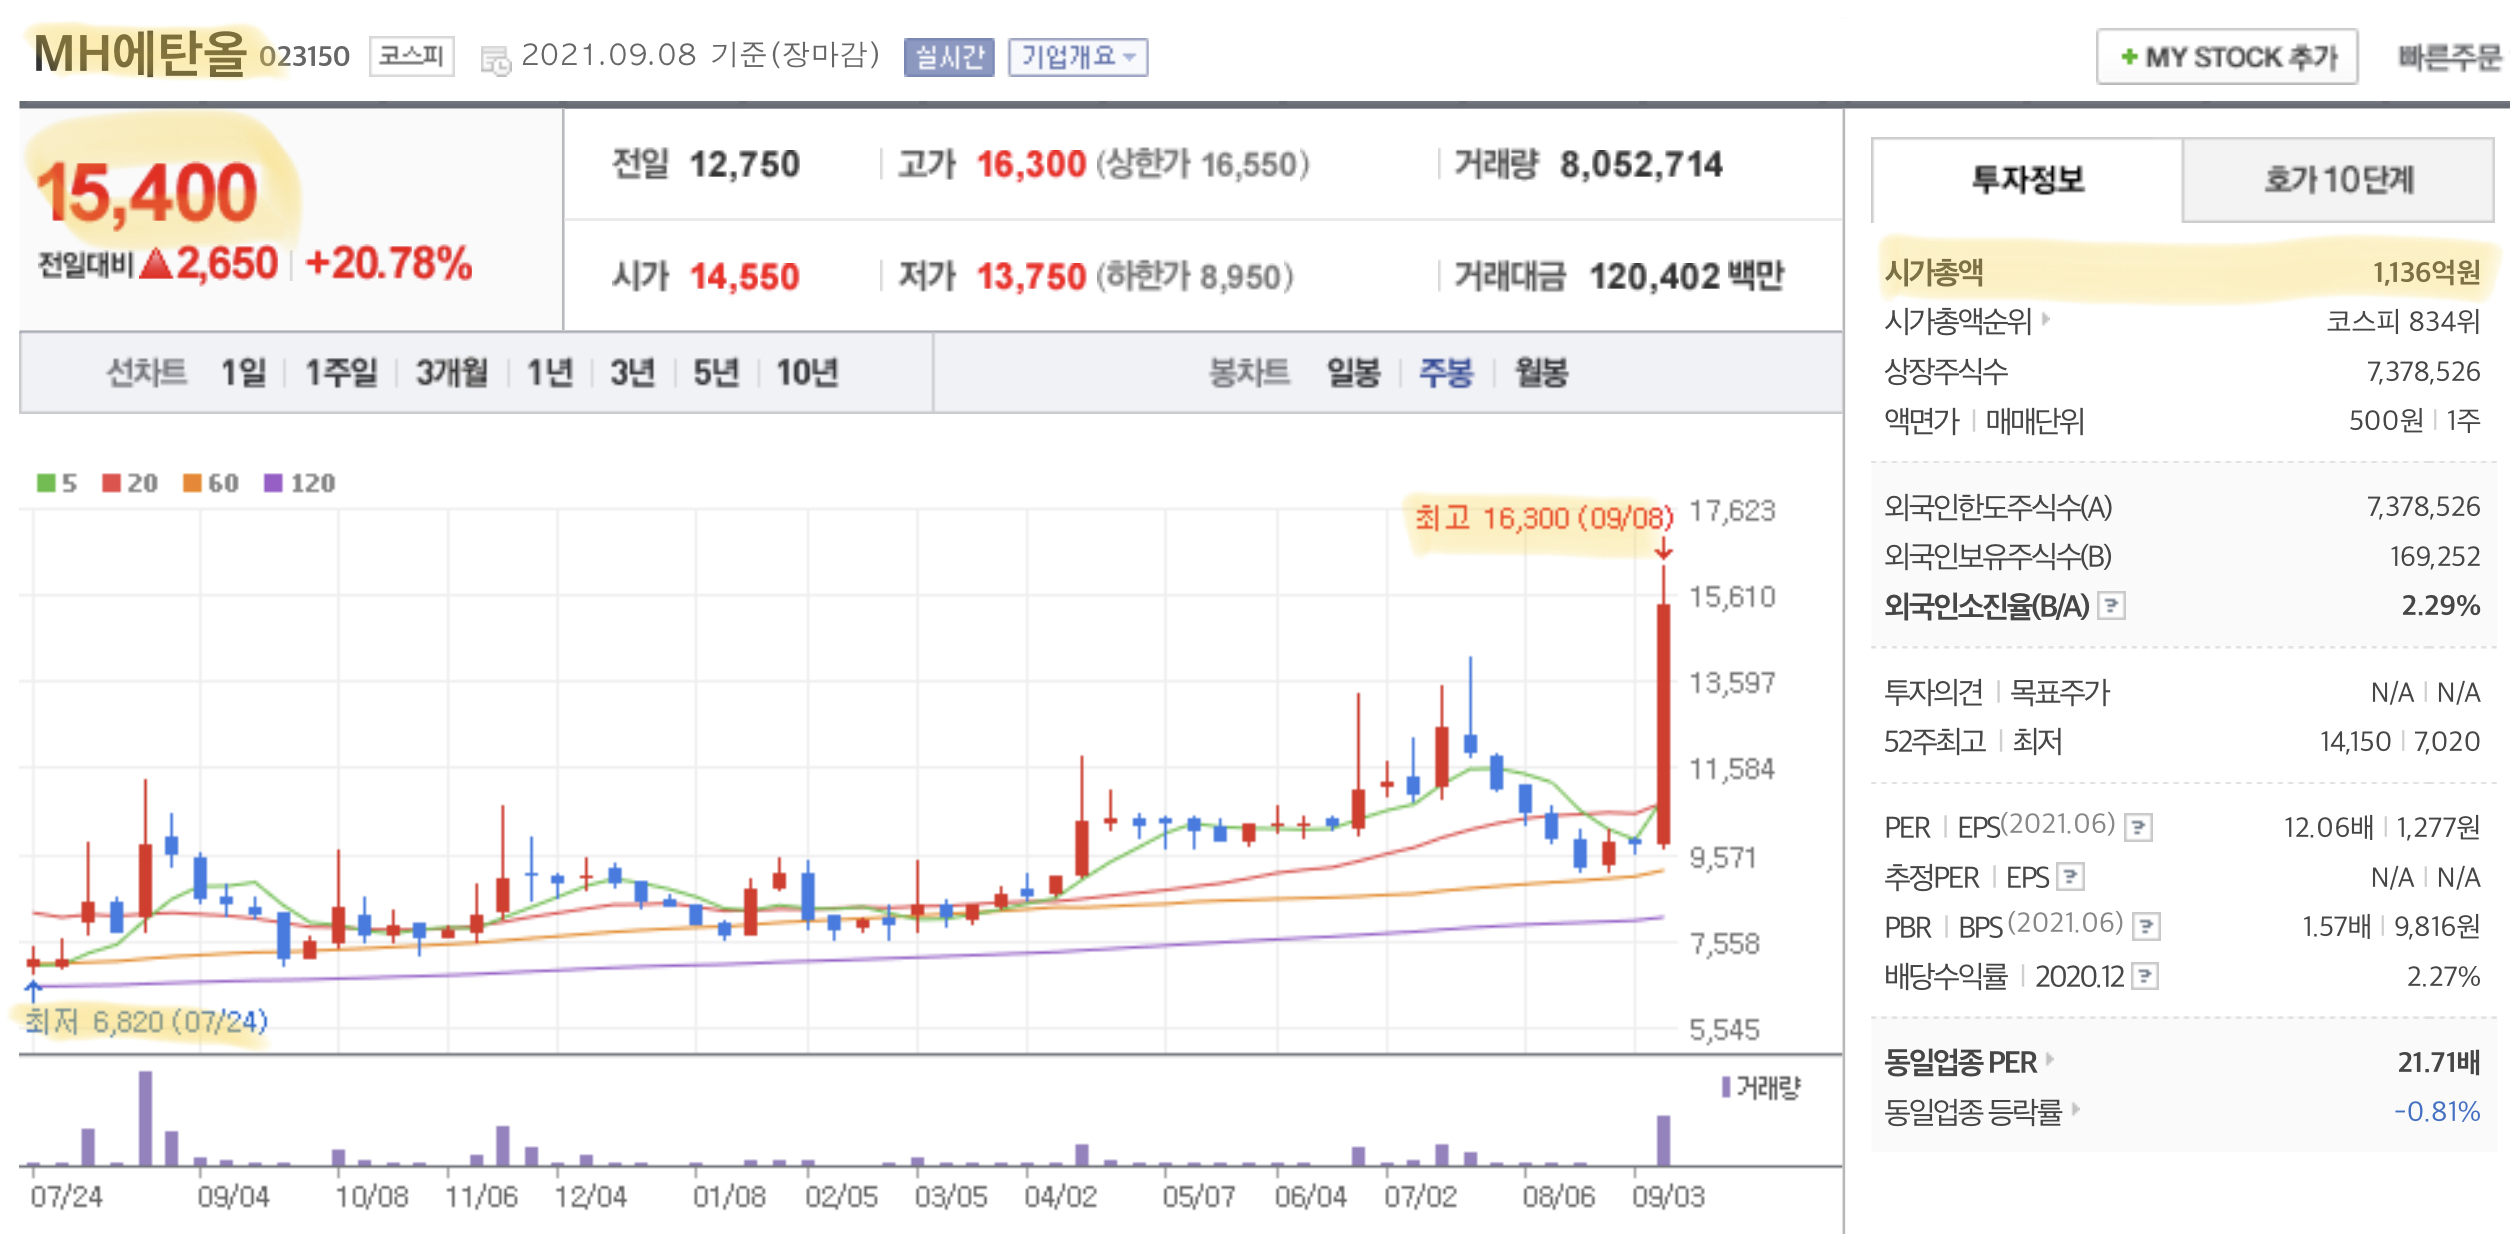The height and width of the screenshot is (1234, 2510).
Task: Select the 1년 line chart period
Action: click(550, 373)
